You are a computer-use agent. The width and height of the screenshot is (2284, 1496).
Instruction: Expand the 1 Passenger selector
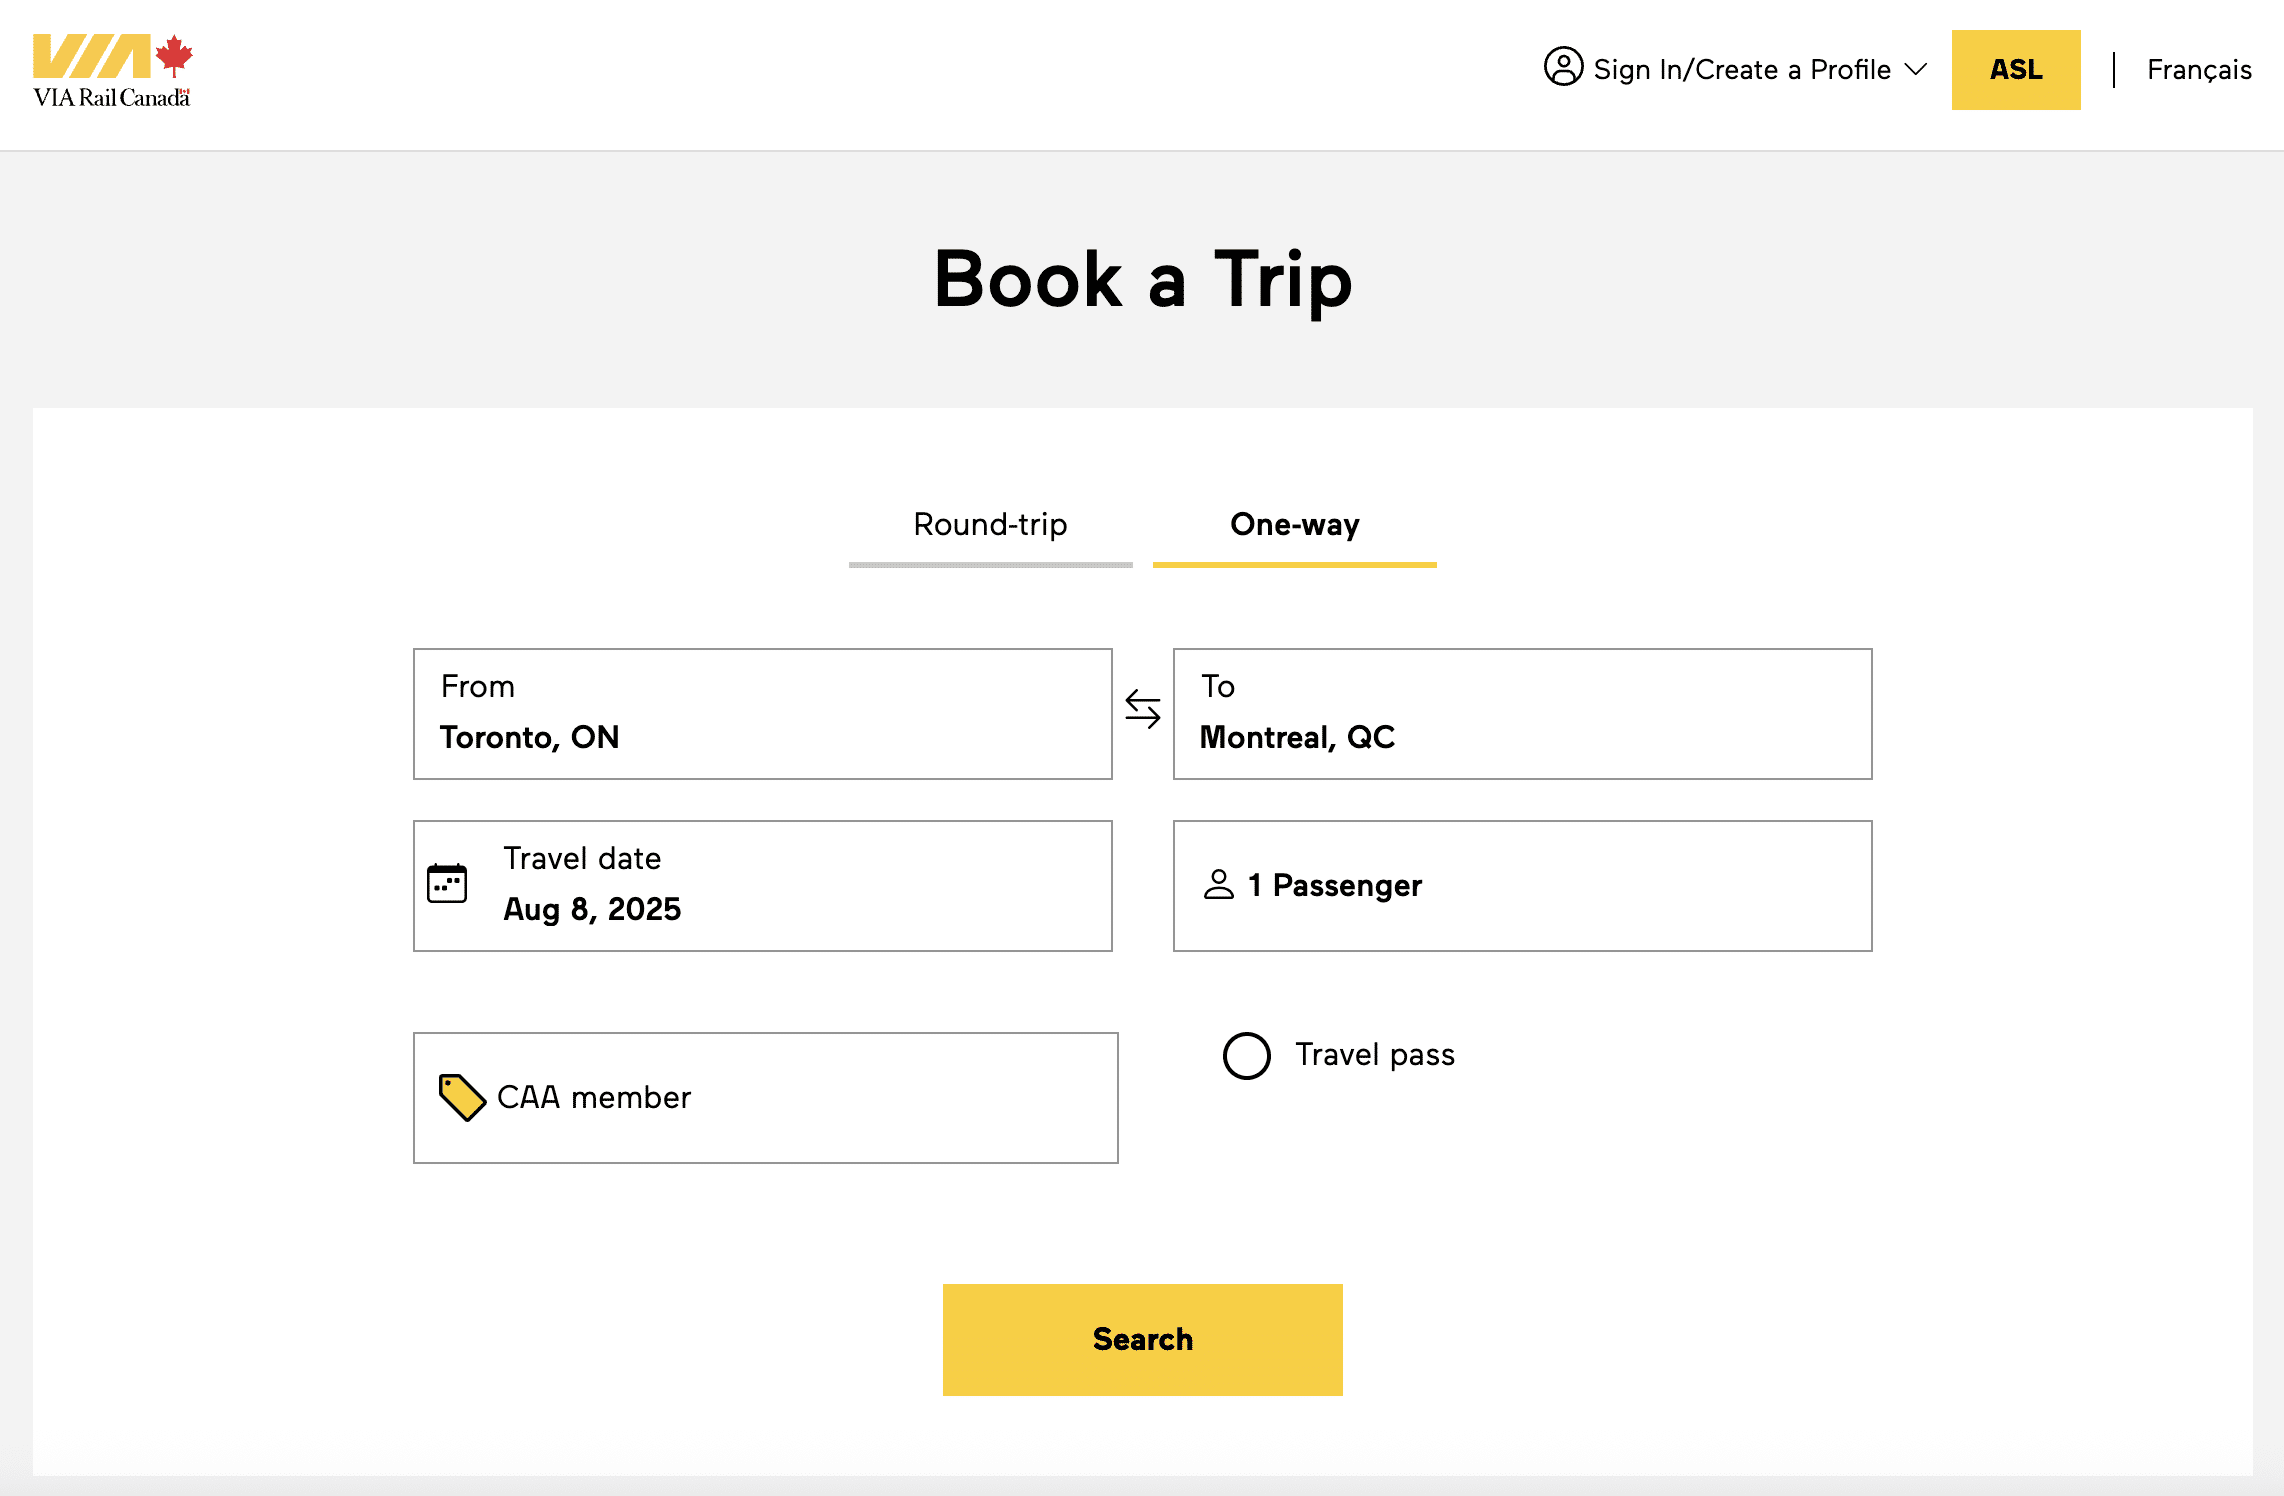point(1521,885)
